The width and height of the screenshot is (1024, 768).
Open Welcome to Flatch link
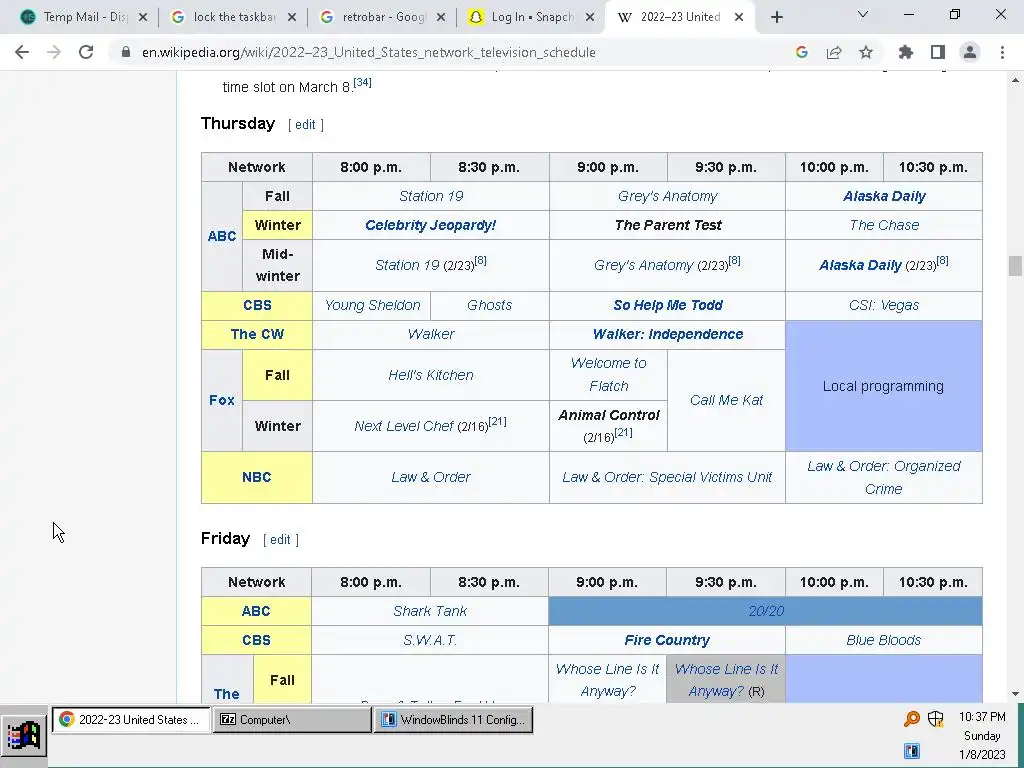click(609, 375)
